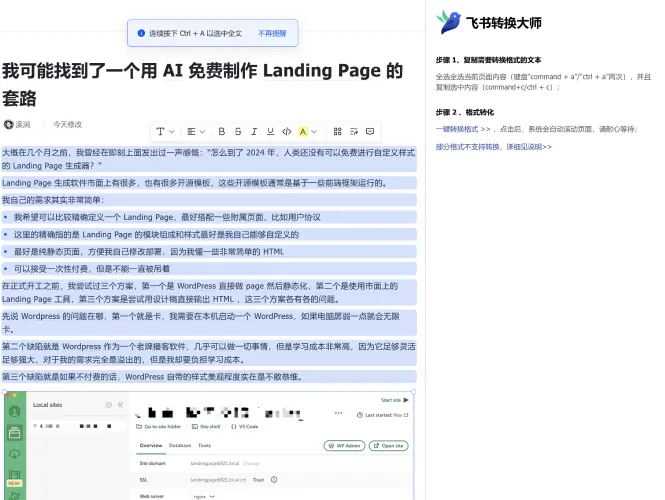Image resolution: width=665 pixels, height=500 pixels.
Task: Add a comment with the comment icon
Action: [x=370, y=131]
